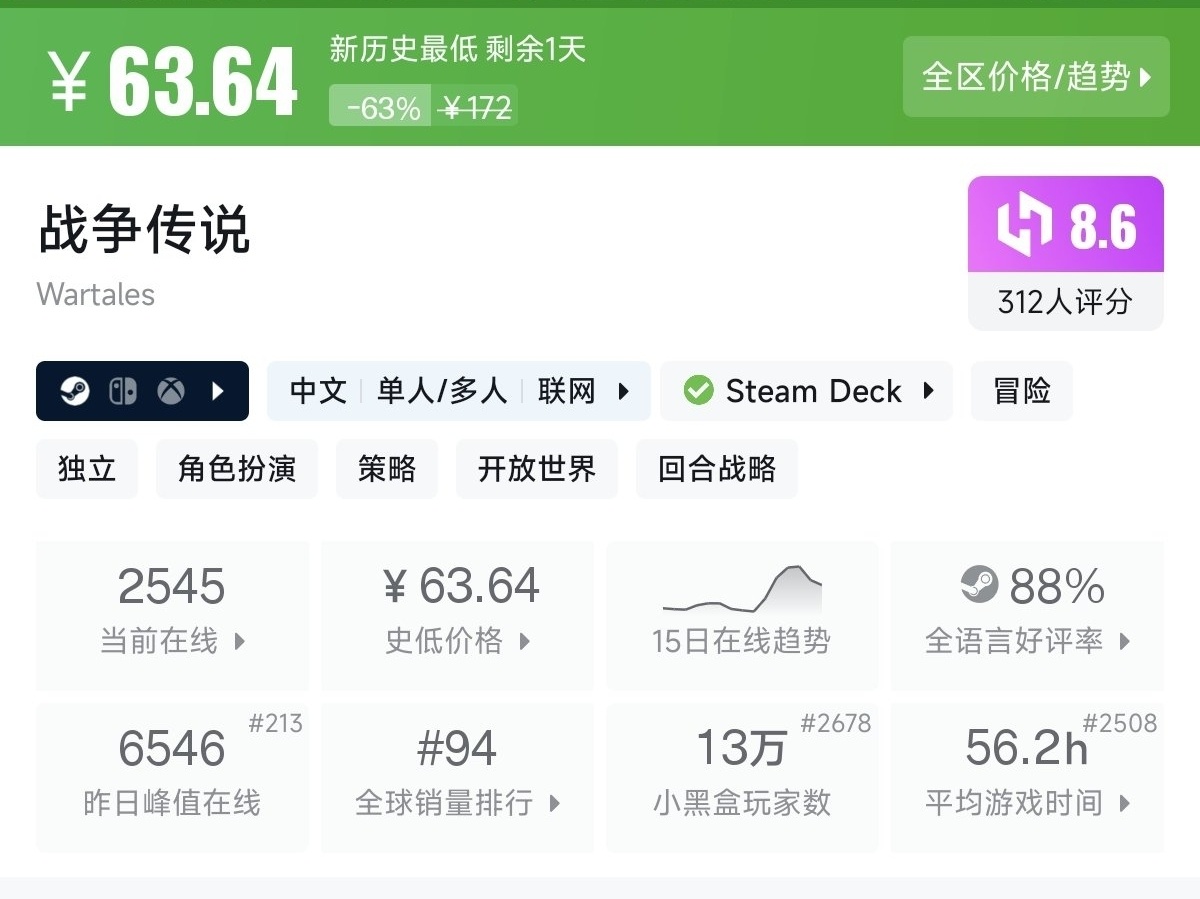Screen dimensions: 1200x899
Task: Click the yen symbol of current price
Action: tap(68, 83)
